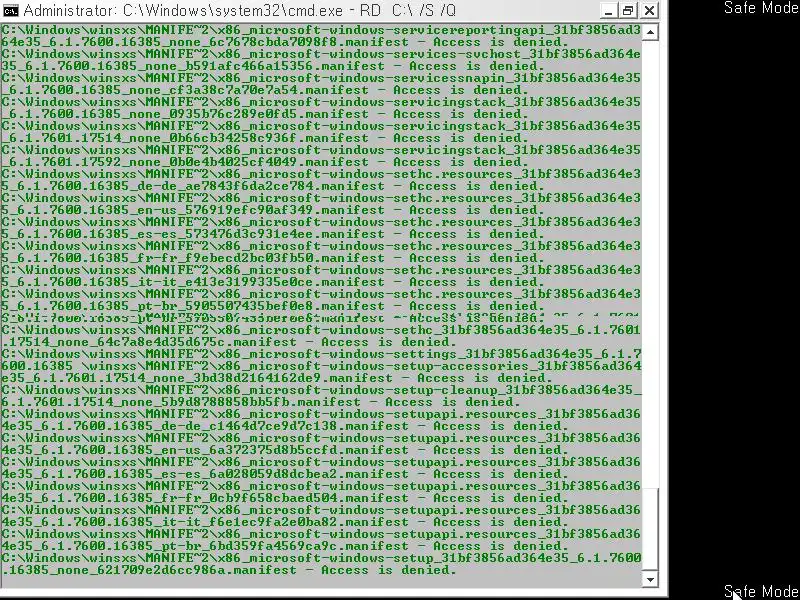
Task: Click the bottom Safe Mode label
Action: tap(761, 592)
